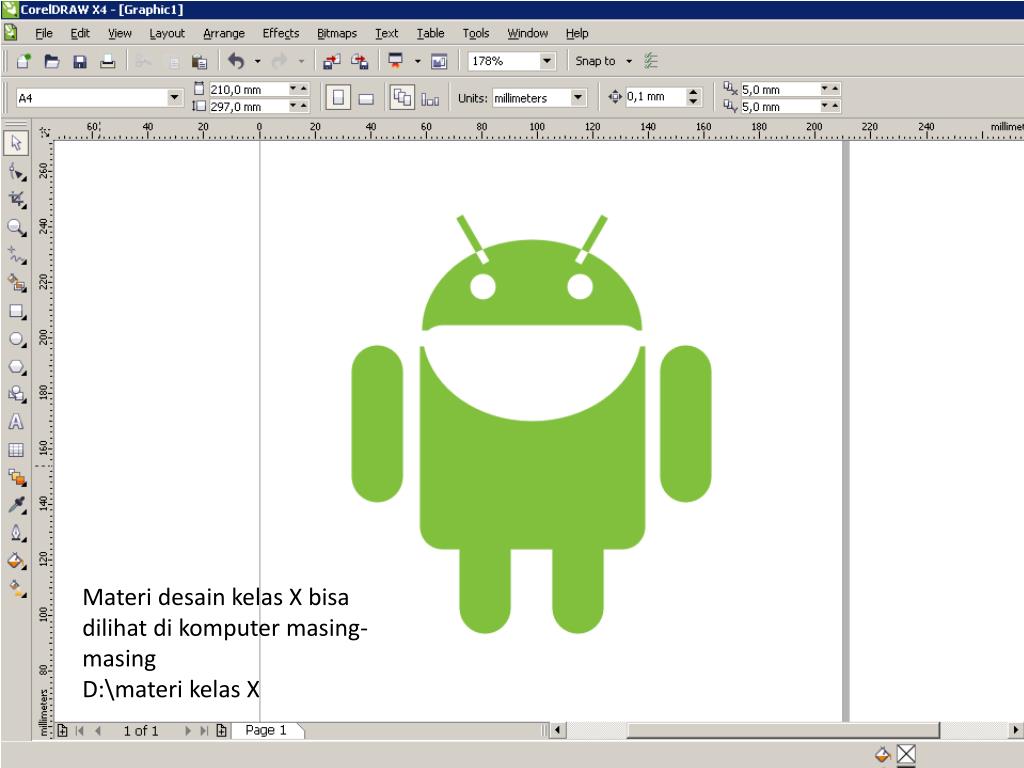Expand the undo history arrow
1024x768 pixels.
(x=257, y=61)
